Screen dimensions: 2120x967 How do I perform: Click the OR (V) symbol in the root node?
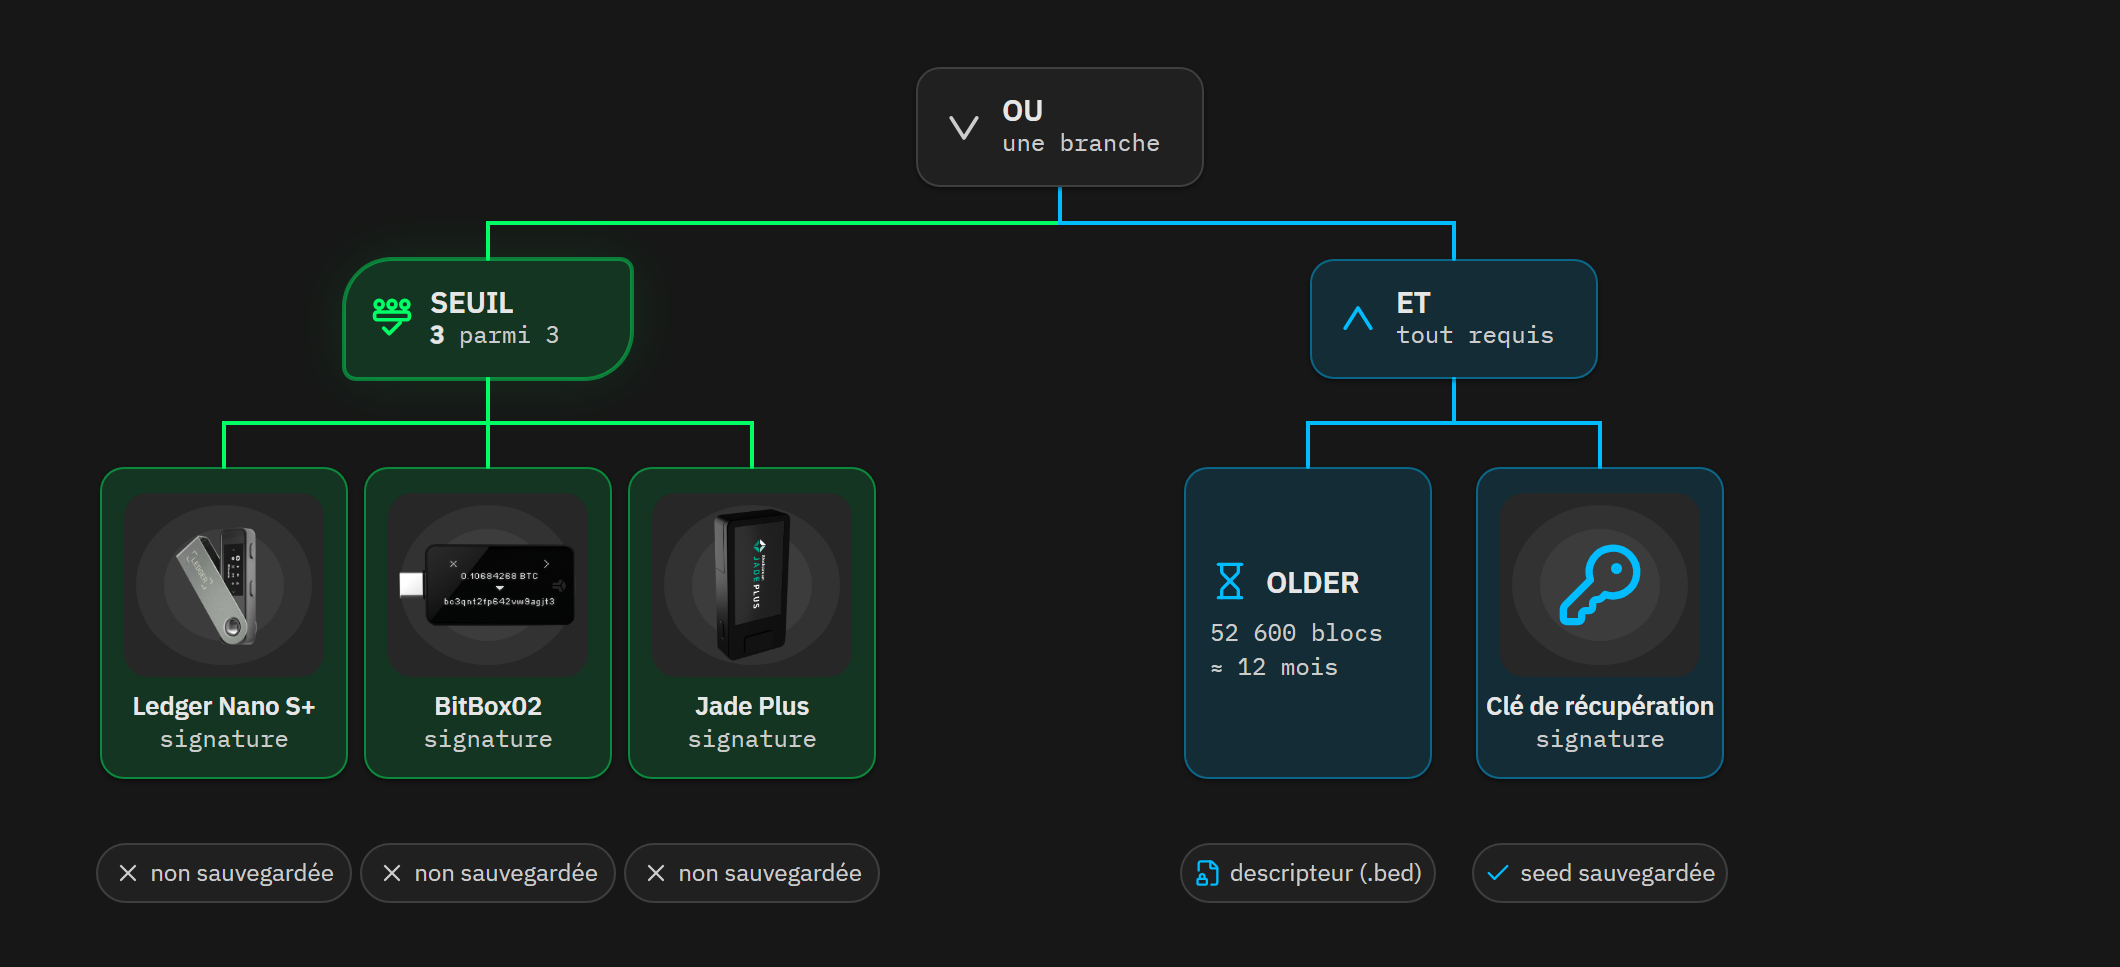(964, 128)
